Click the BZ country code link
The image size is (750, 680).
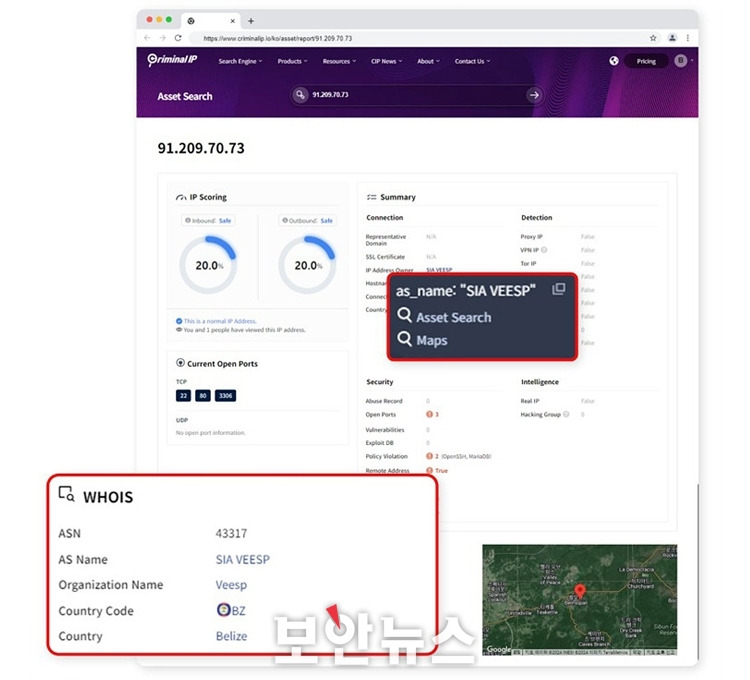pos(231,610)
